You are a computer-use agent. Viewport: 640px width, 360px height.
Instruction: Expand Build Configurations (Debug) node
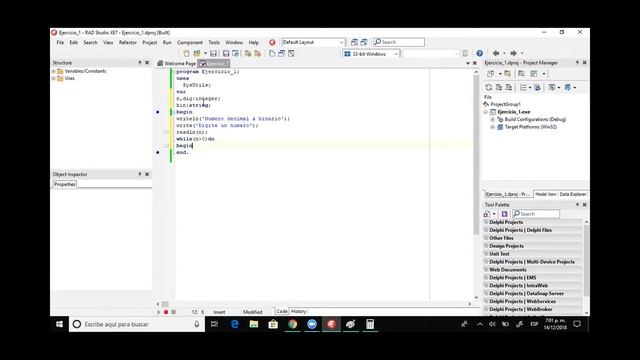pos(493,120)
